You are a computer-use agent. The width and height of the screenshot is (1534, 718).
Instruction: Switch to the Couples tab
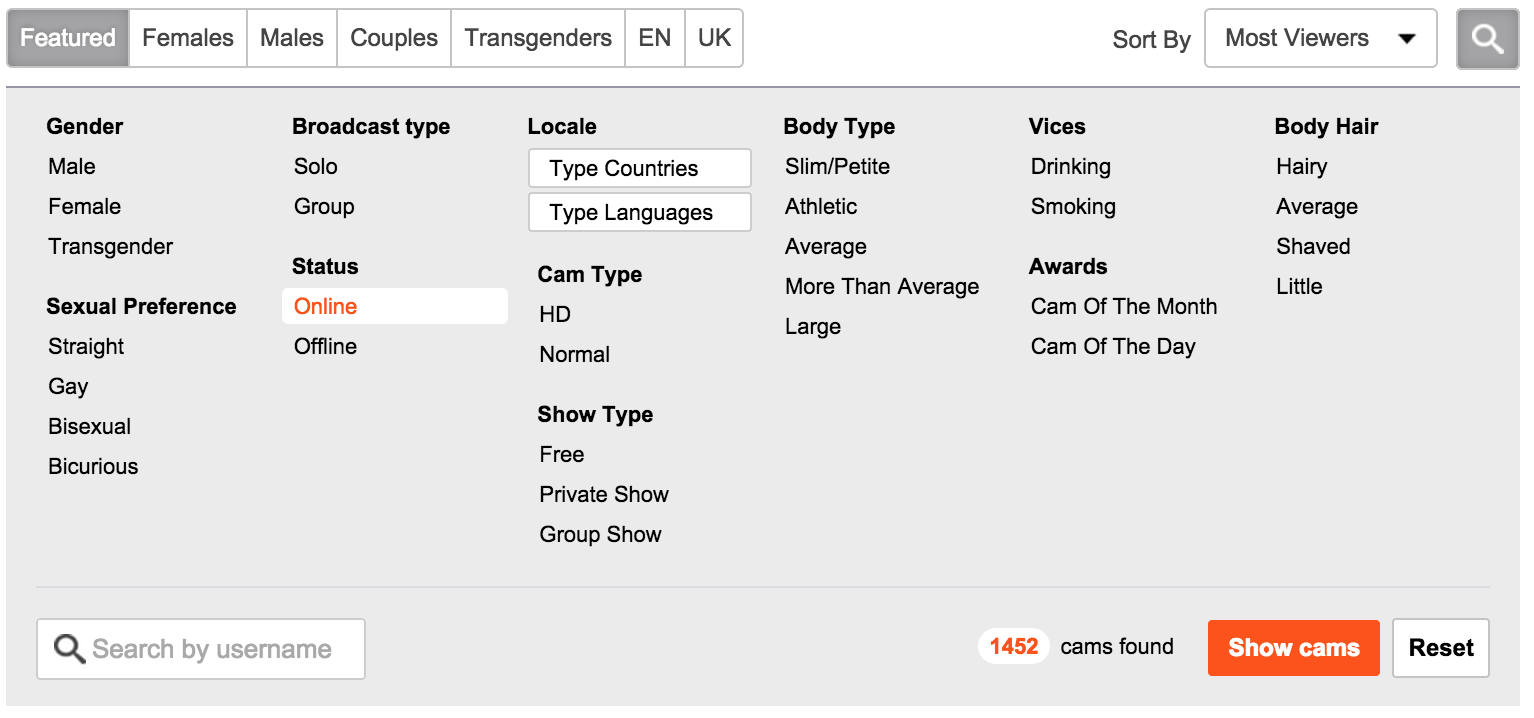click(394, 39)
